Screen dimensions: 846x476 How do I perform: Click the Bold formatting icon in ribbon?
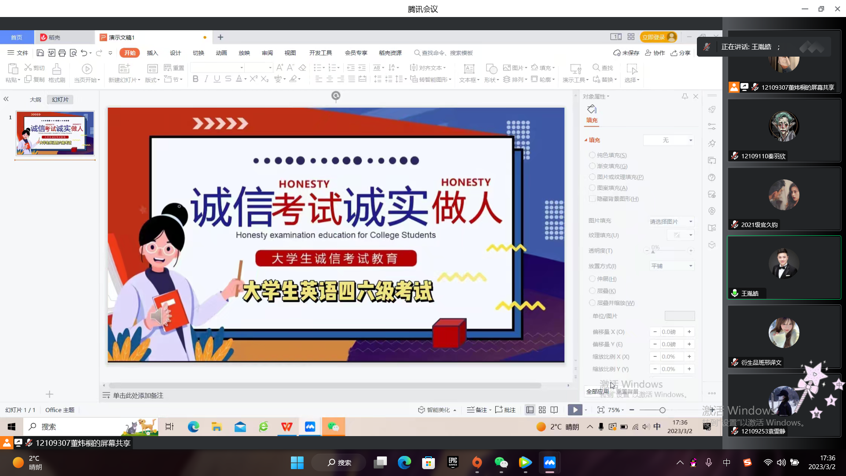[195, 79]
